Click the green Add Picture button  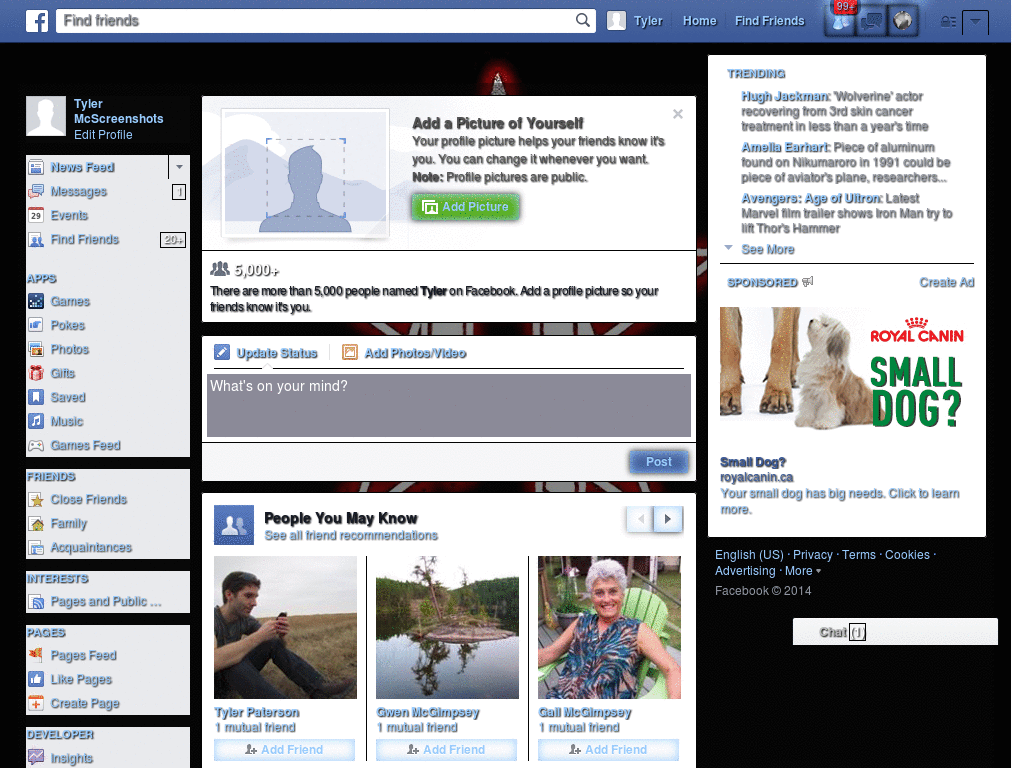point(465,207)
